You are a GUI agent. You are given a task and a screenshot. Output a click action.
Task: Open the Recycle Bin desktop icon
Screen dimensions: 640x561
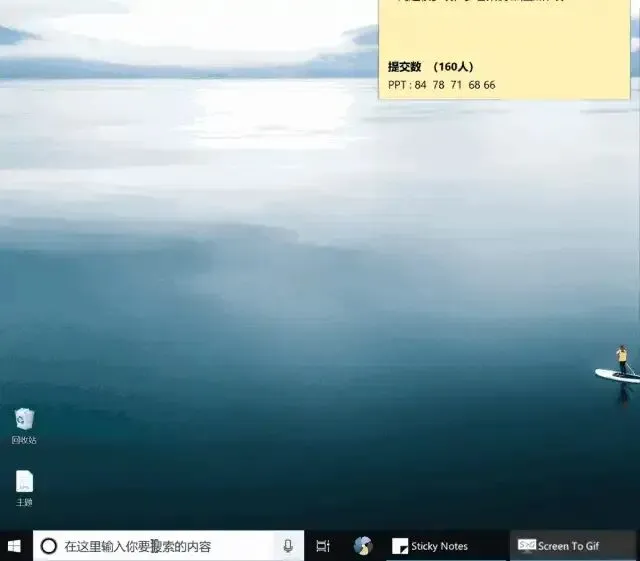(x=24, y=425)
